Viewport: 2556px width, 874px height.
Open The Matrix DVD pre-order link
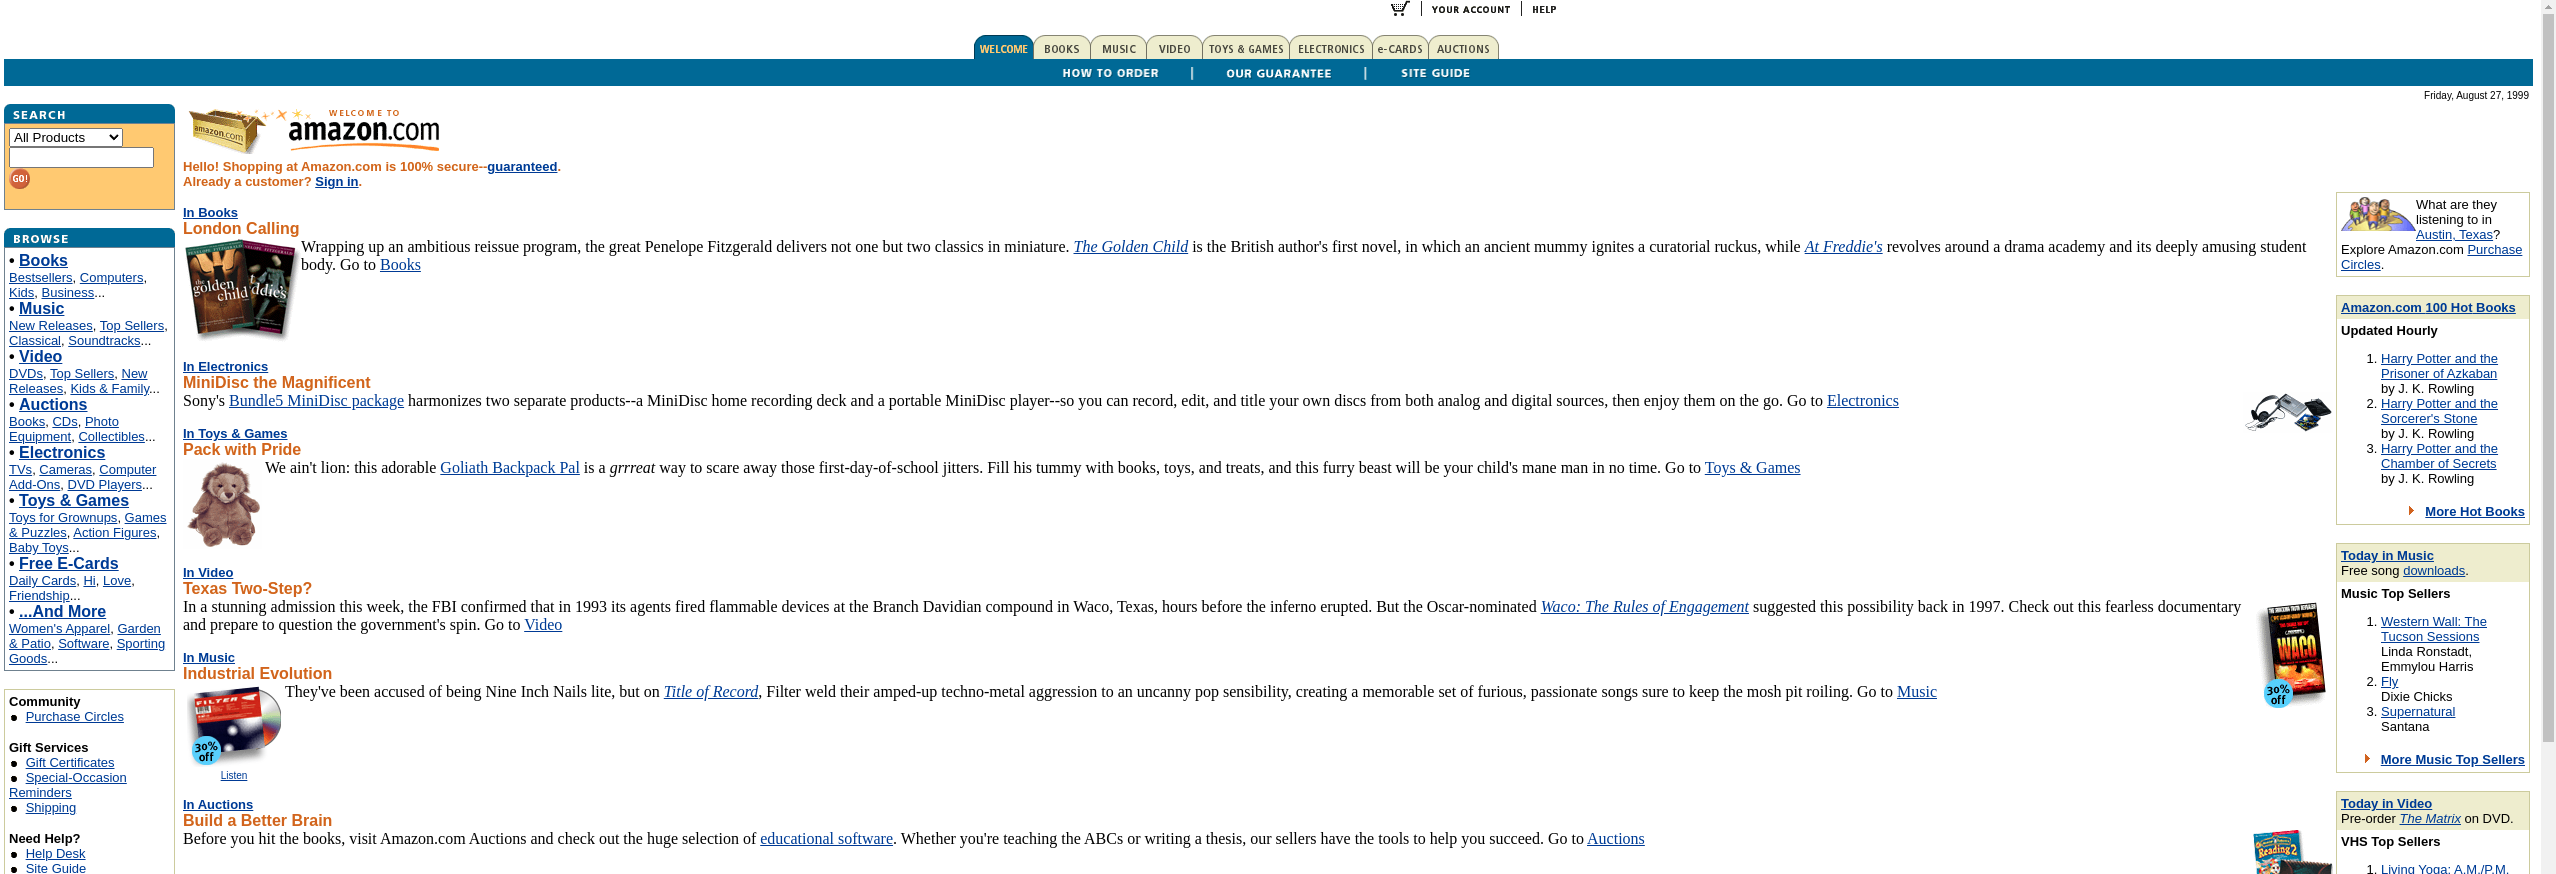pyautogui.click(x=2430, y=819)
